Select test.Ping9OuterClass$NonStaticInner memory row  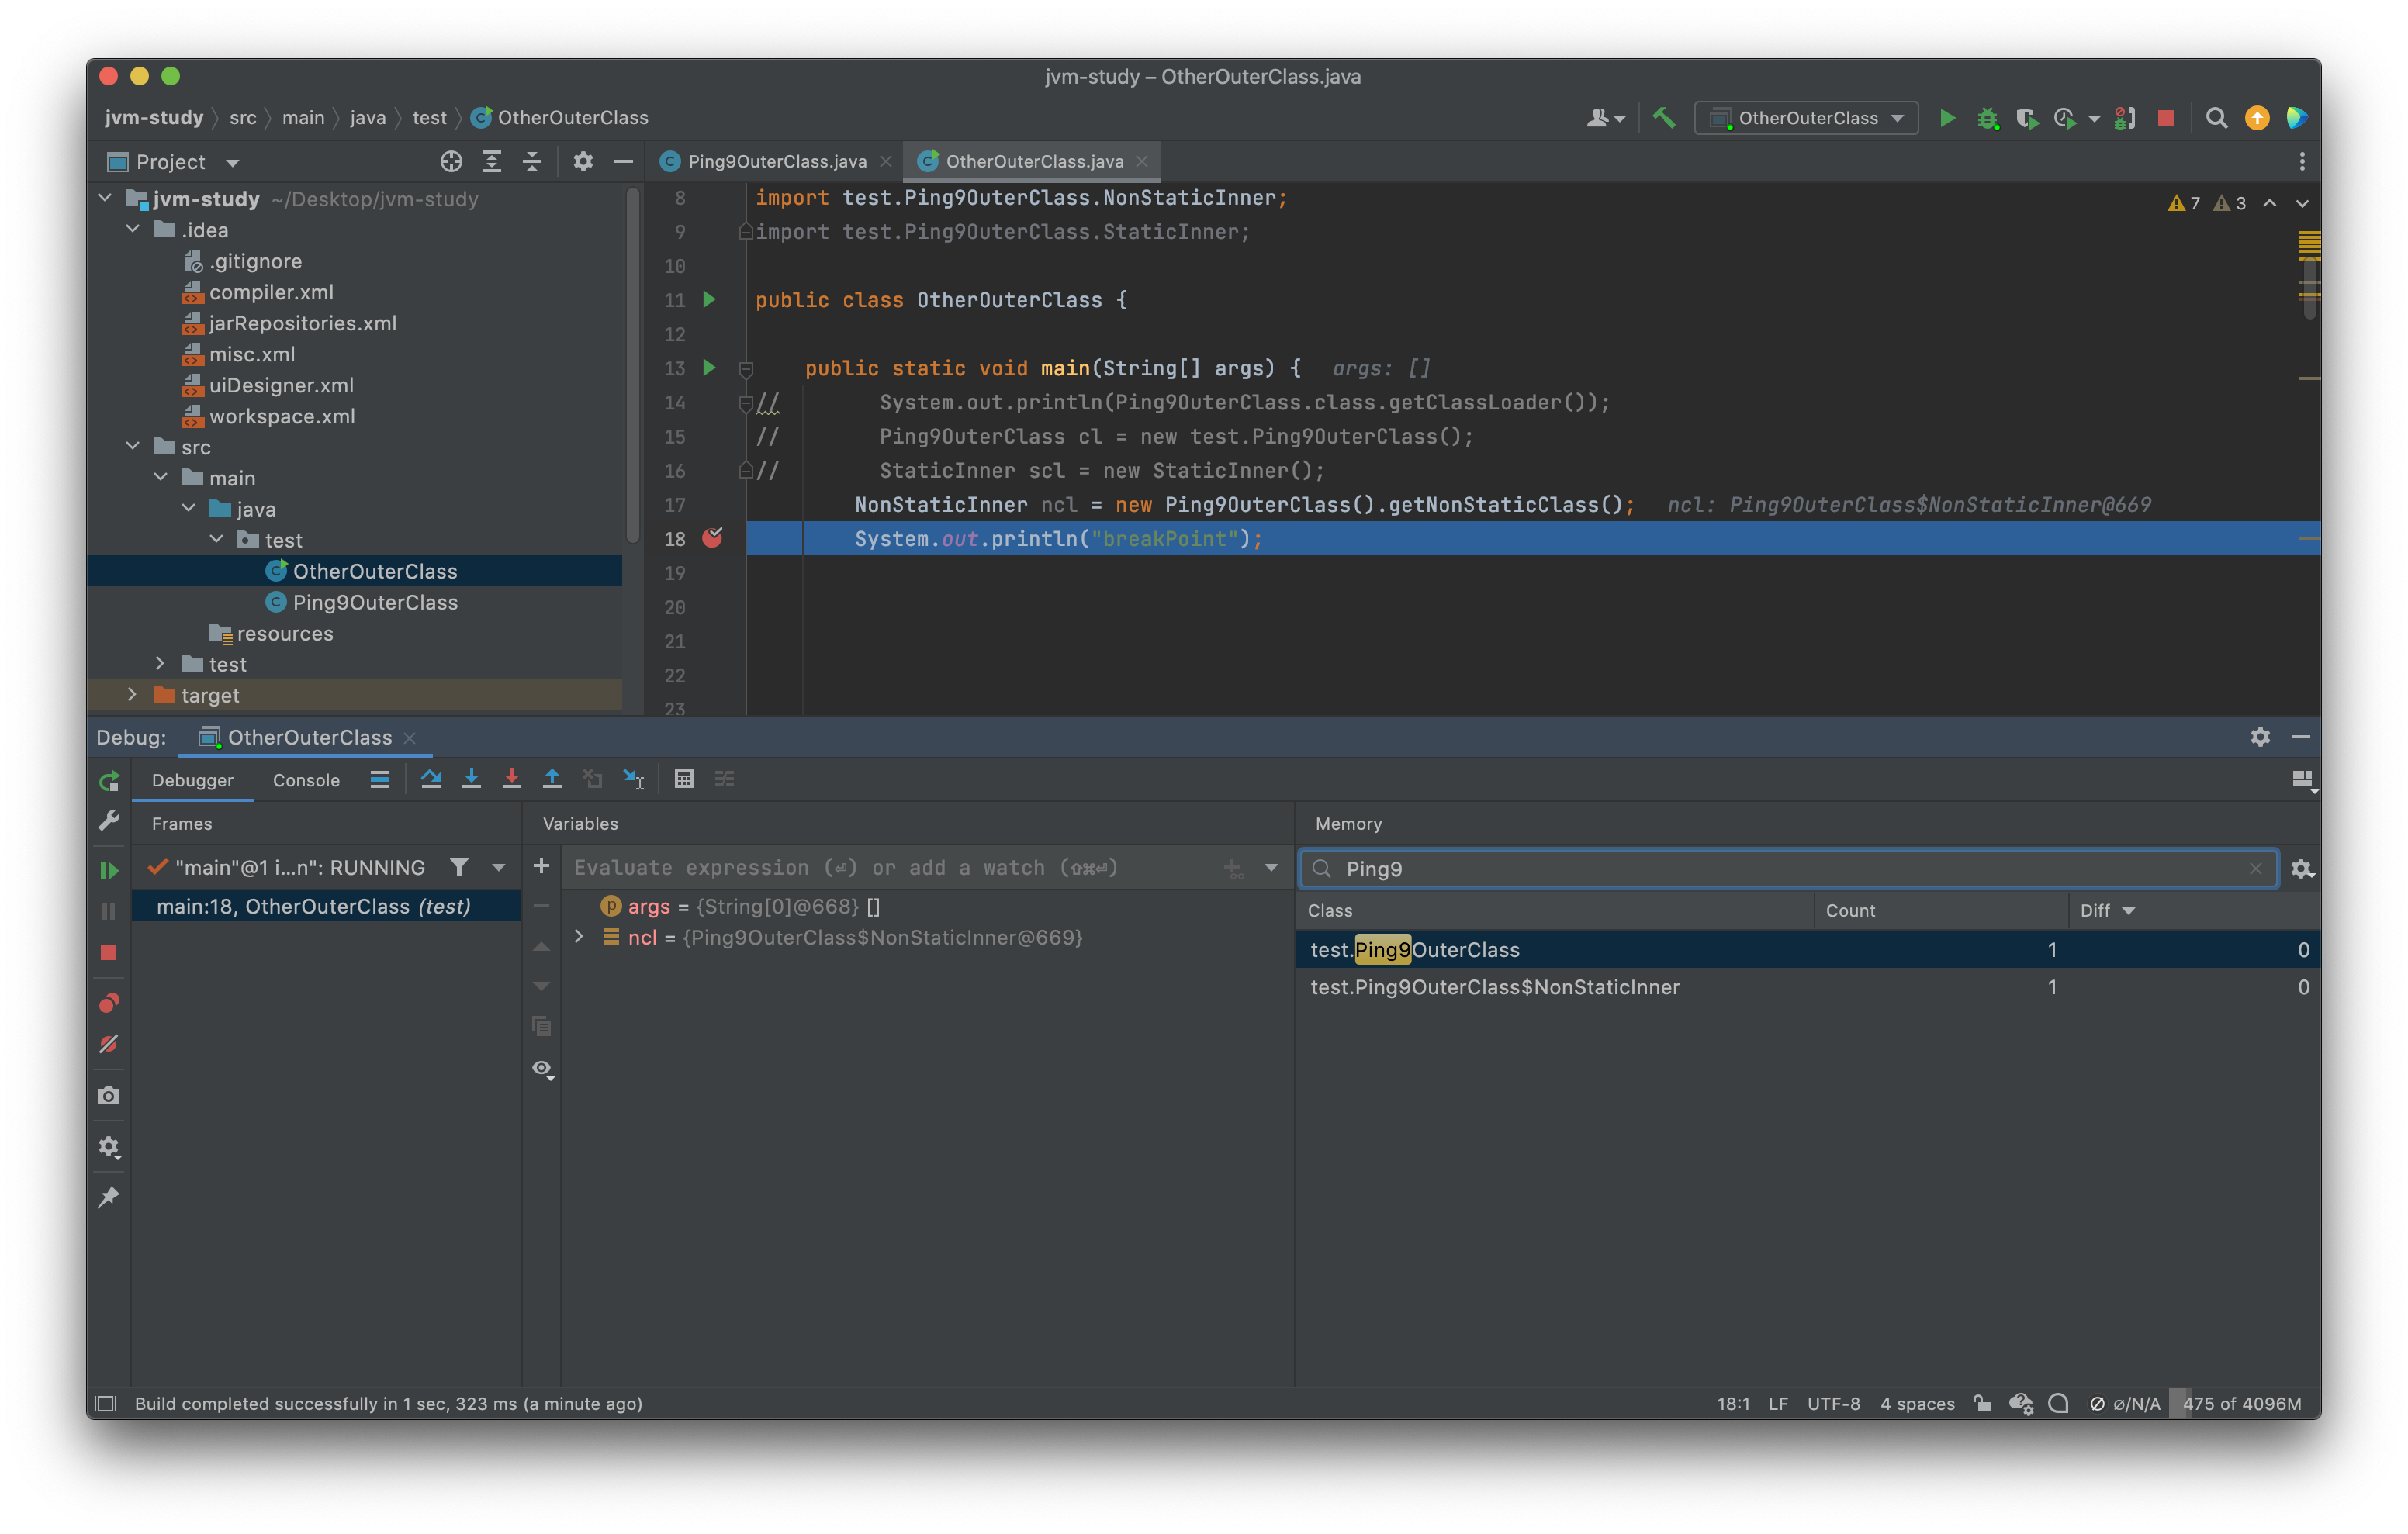1494,987
